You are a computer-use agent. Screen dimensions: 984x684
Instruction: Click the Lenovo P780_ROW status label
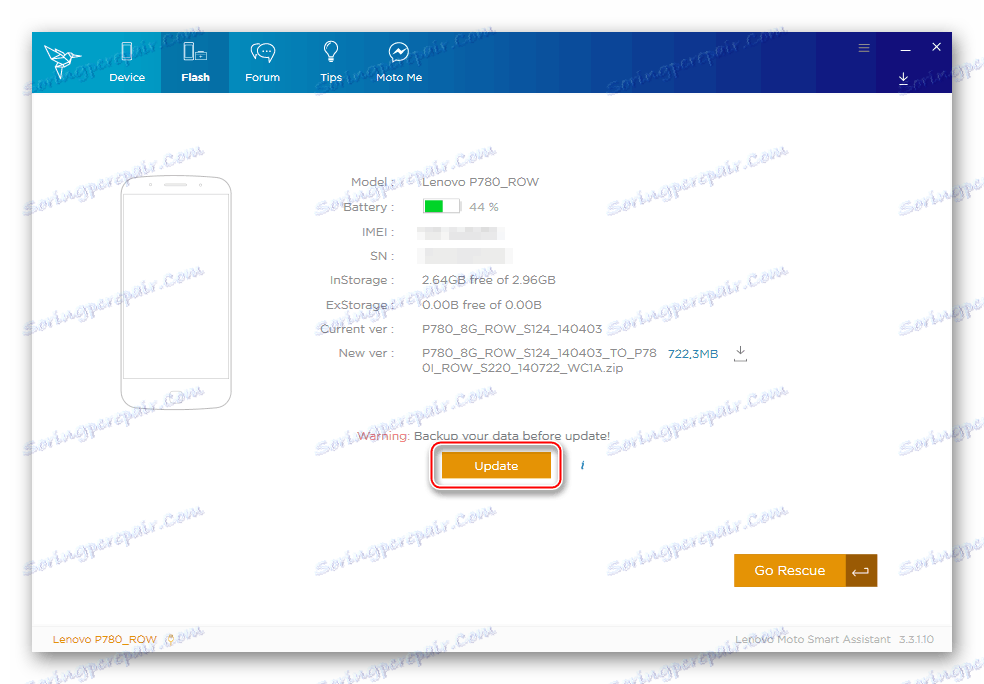coord(105,639)
